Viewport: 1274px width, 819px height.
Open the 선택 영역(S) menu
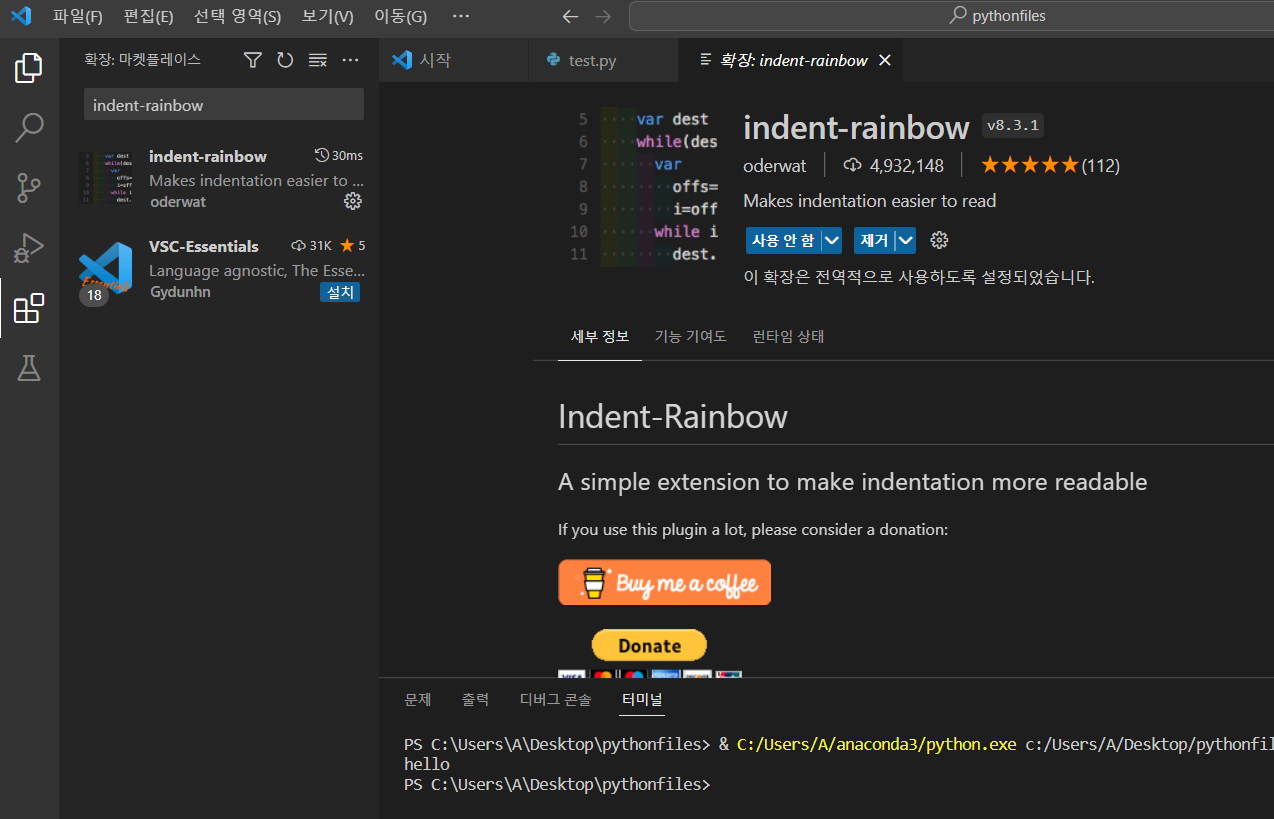237,16
